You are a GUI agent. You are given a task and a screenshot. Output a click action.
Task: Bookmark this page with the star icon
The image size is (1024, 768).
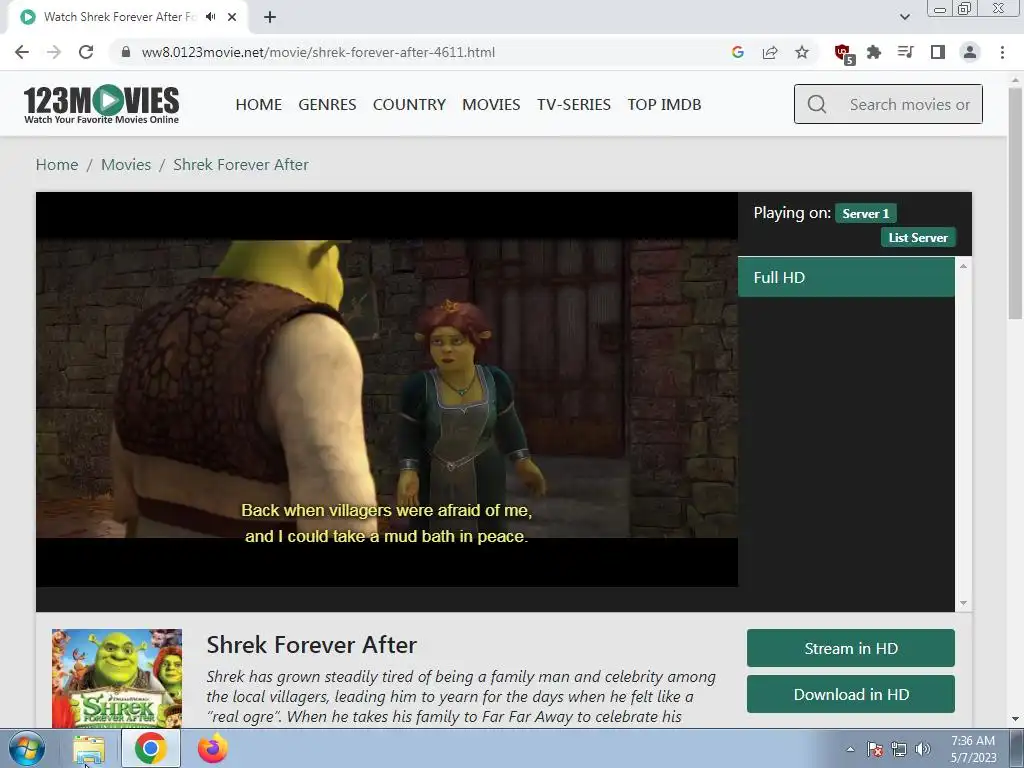(x=802, y=52)
